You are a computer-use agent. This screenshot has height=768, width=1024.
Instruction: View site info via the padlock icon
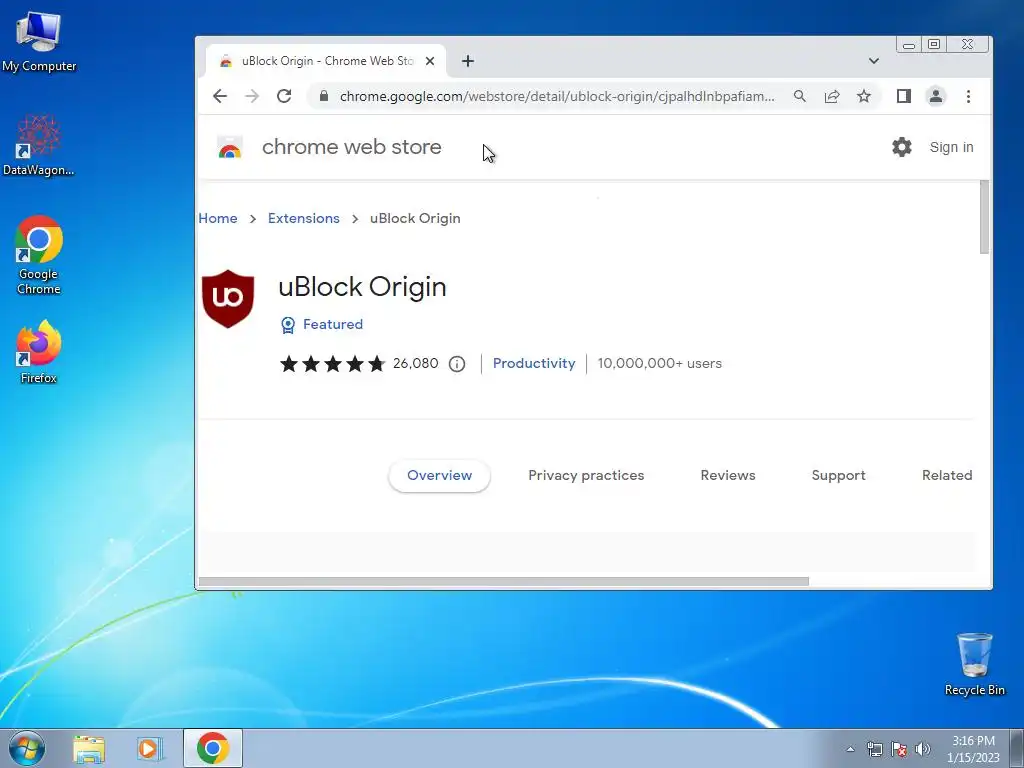coord(323,97)
